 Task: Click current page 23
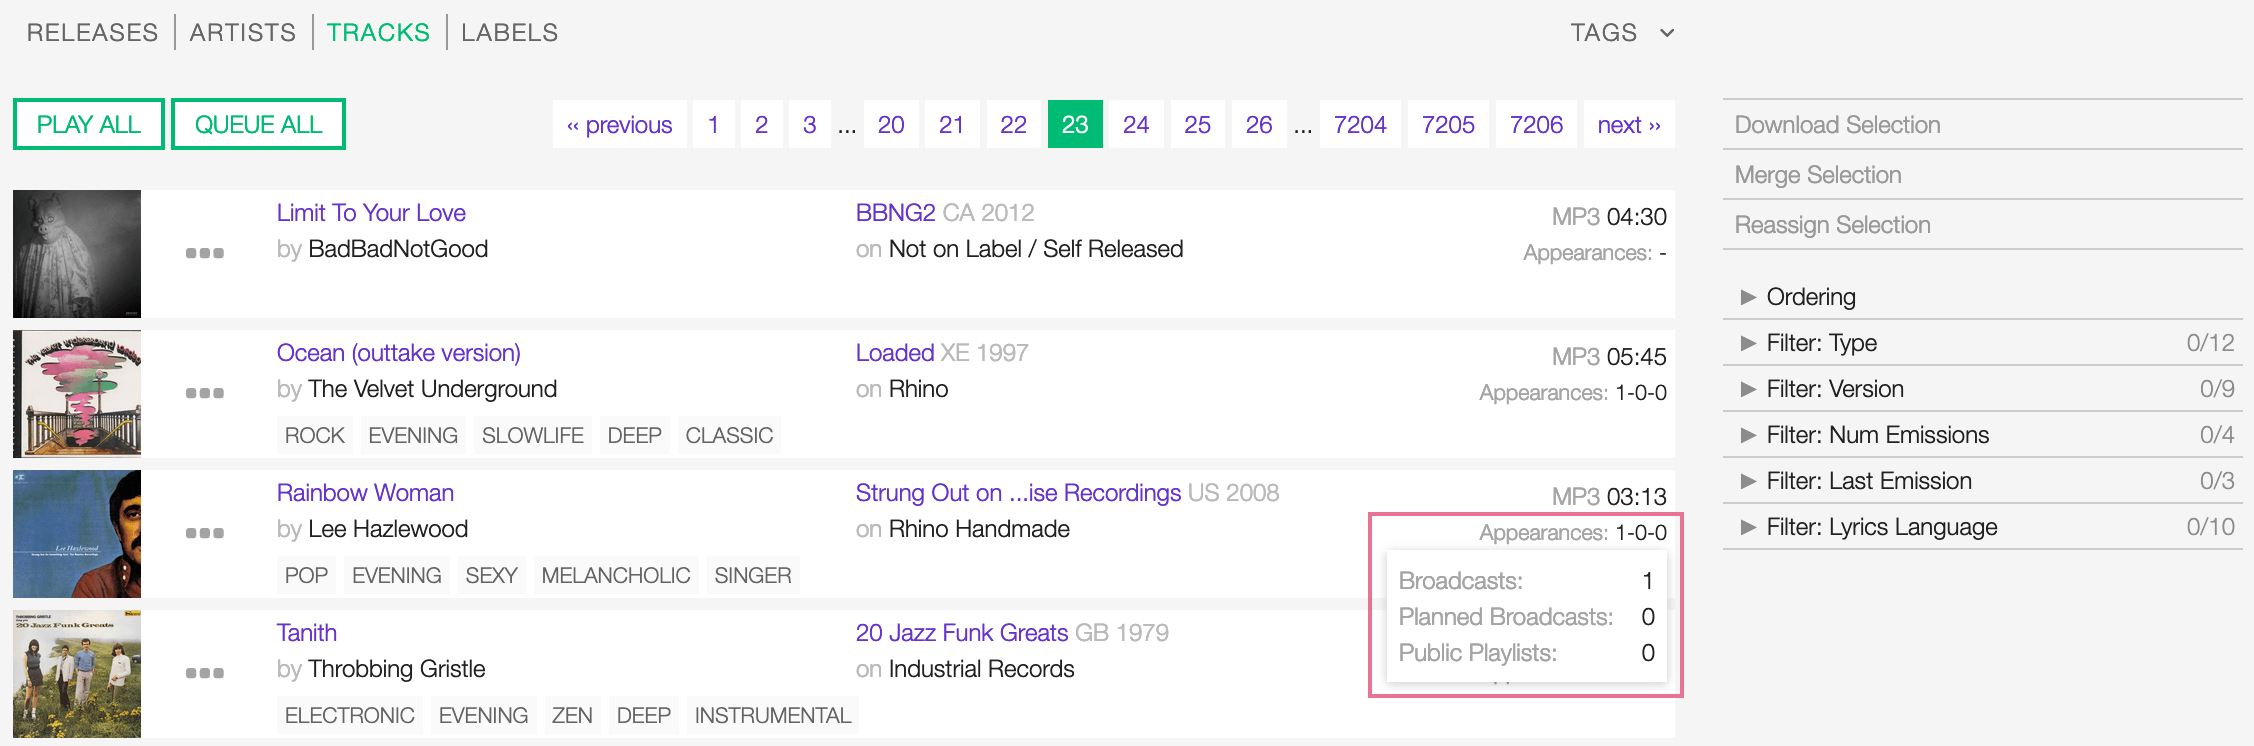click(x=1075, y=124)
